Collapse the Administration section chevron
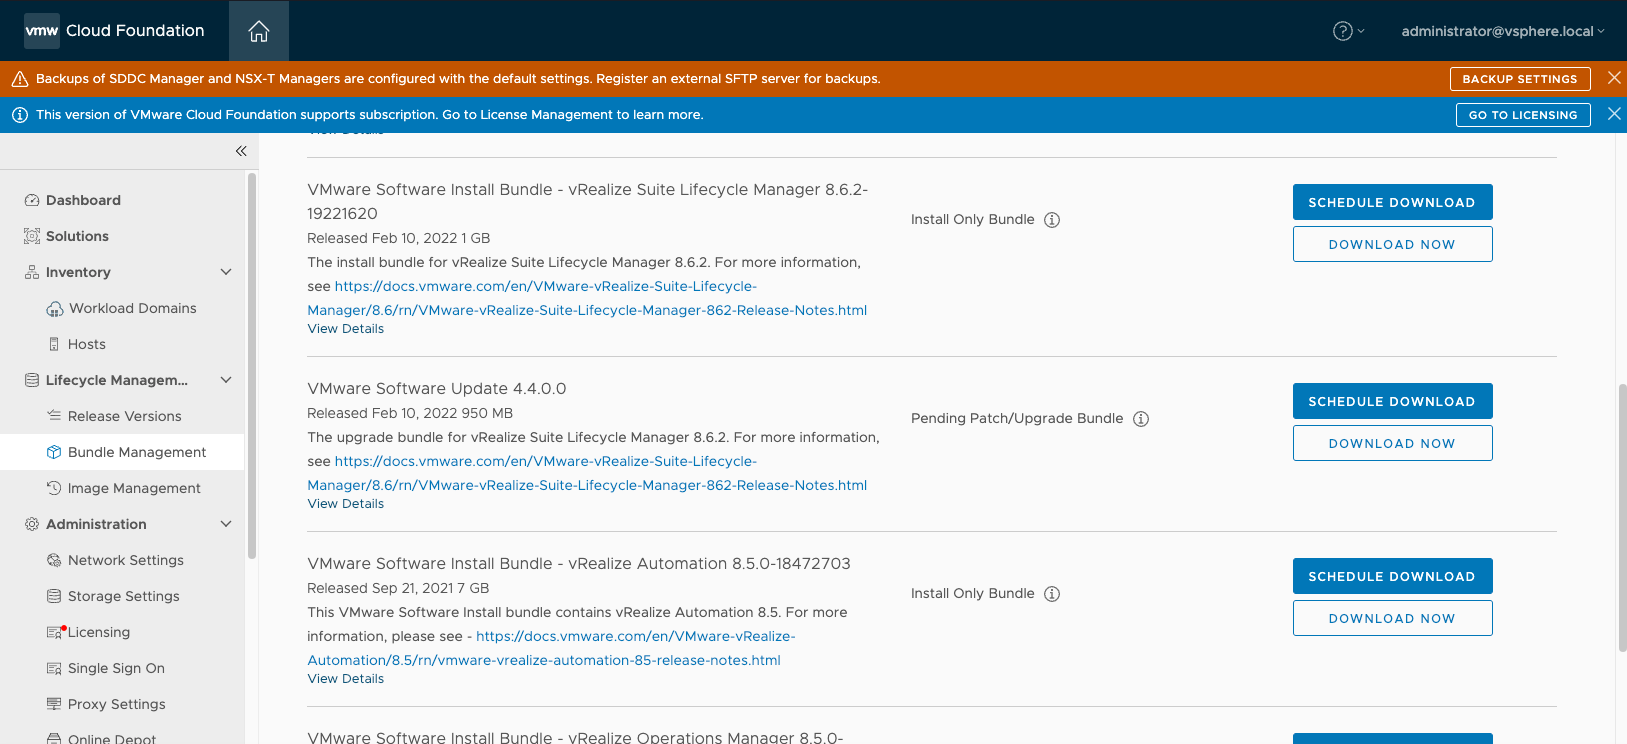This screenshot has height=744, width=1627. (x=226, y=524)
